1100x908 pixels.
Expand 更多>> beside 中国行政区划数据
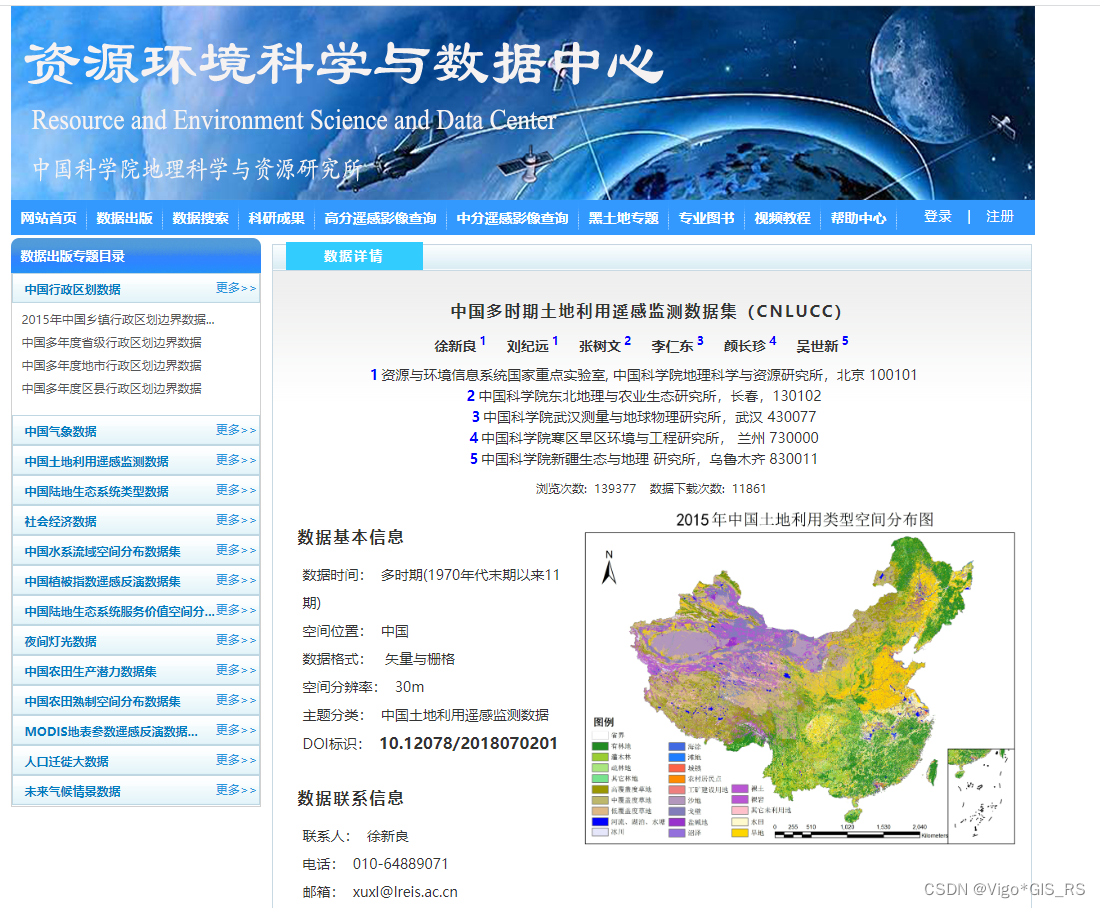tap(236, 288)
